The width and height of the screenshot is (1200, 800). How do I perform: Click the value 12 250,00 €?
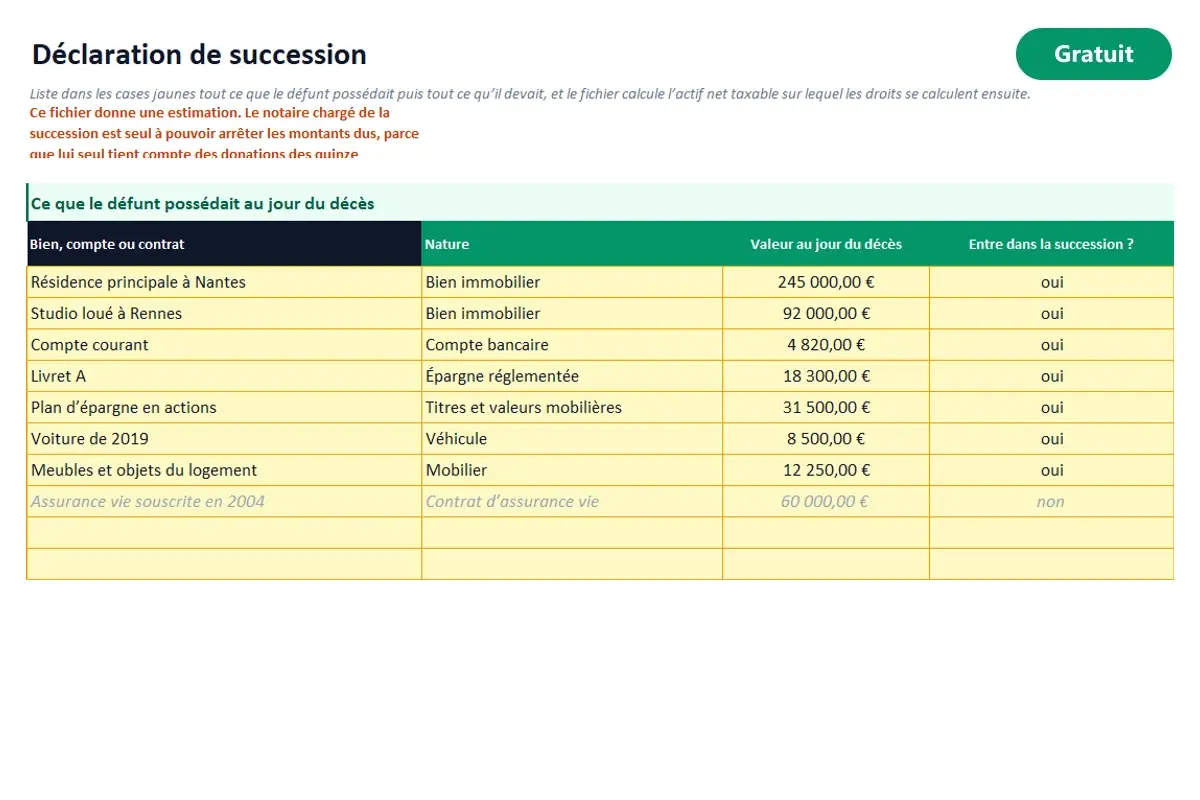click(826, 470)
